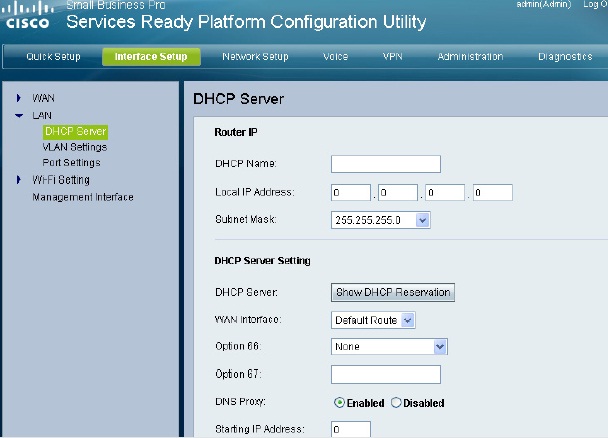Switch to the Diagnostics tab
The image size is (608, 438).
coord(565,57)
